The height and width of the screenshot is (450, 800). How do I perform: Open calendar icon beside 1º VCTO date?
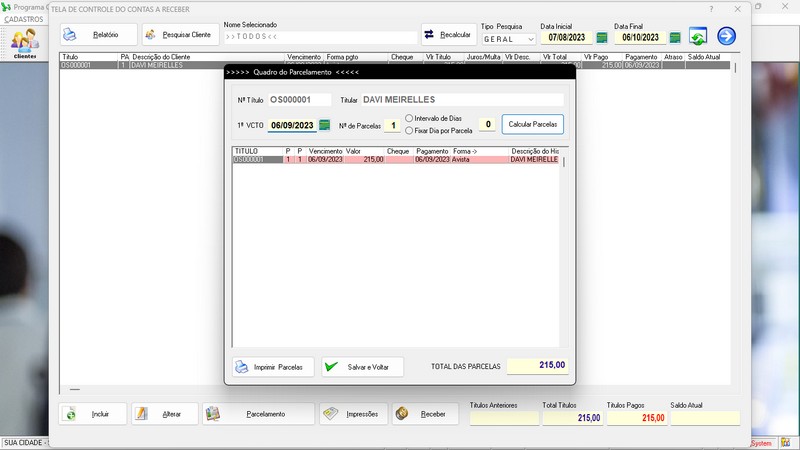pyautogui.click(x=324, y=125)
